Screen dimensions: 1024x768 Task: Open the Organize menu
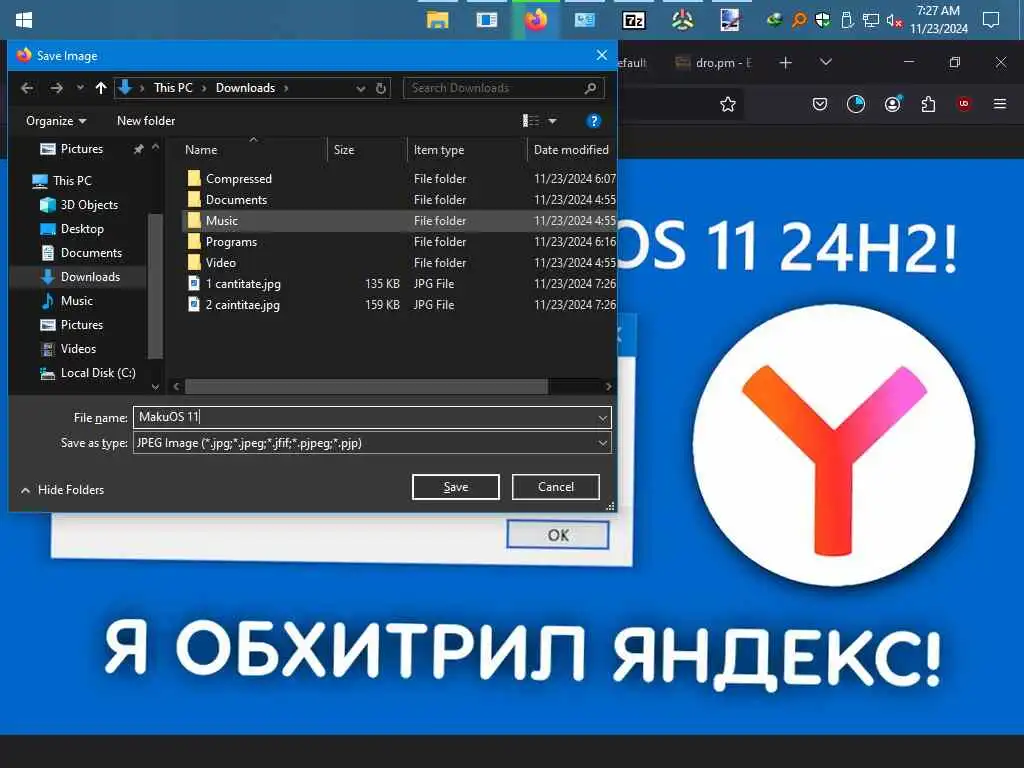coord(56,121)
